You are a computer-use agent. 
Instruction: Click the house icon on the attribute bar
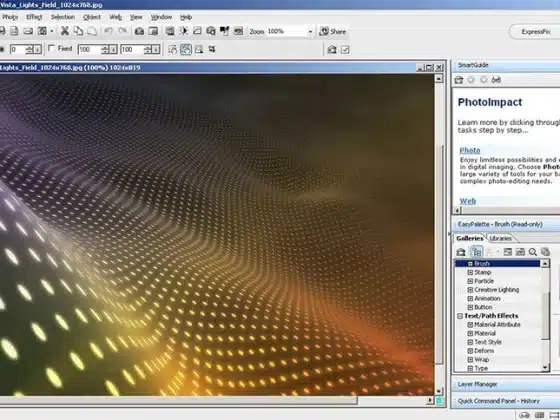332,50
